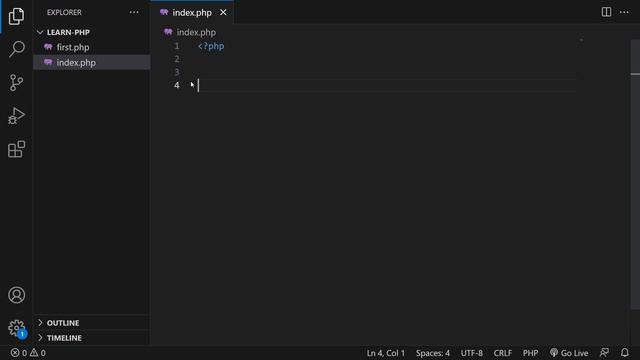Viewport: 640px width, 360px height.
Task: Open the Run and Debug view
Action: 16,116
